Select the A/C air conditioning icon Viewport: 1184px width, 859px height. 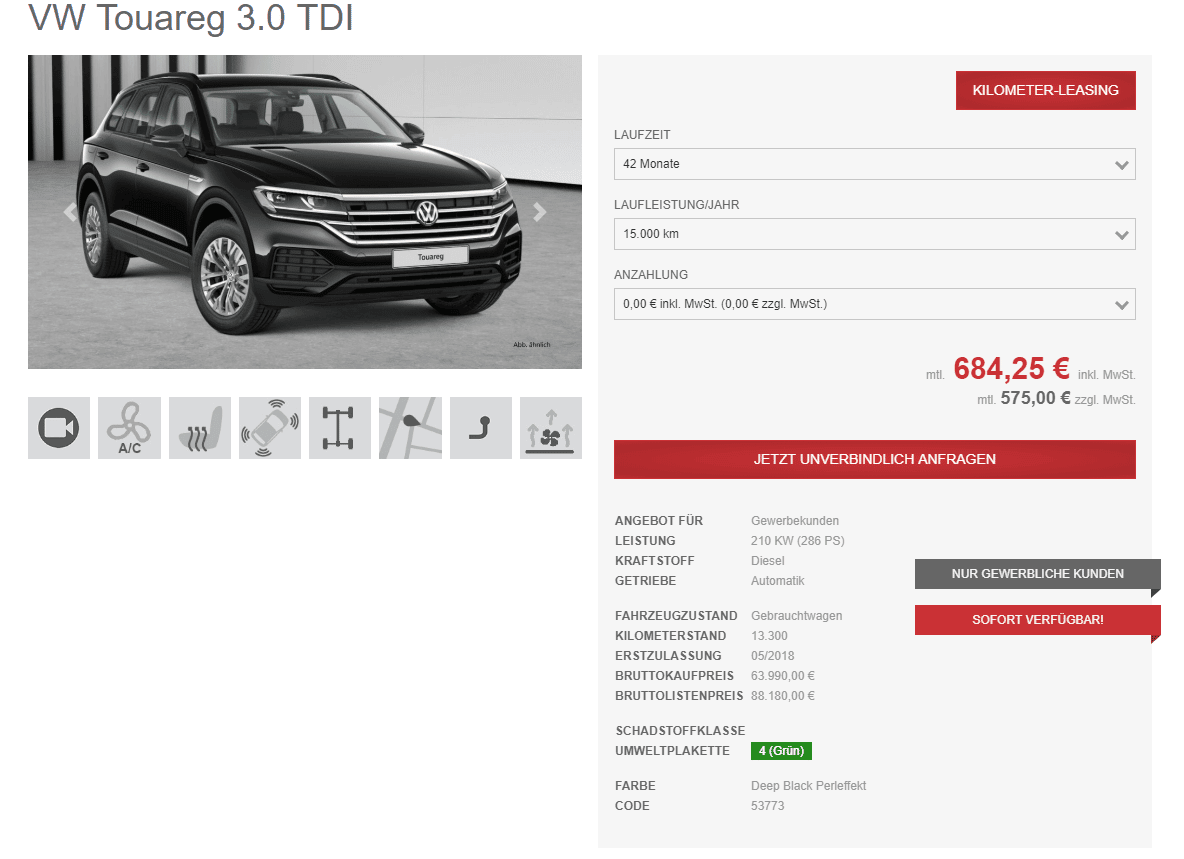pyautogui.click(x=129, y=428)
